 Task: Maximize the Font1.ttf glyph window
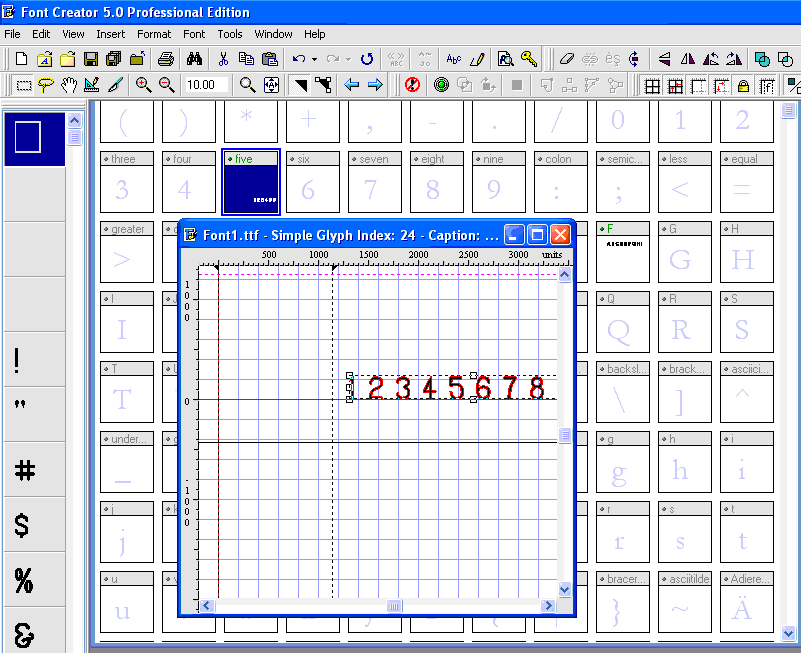(x=537, y=235)
